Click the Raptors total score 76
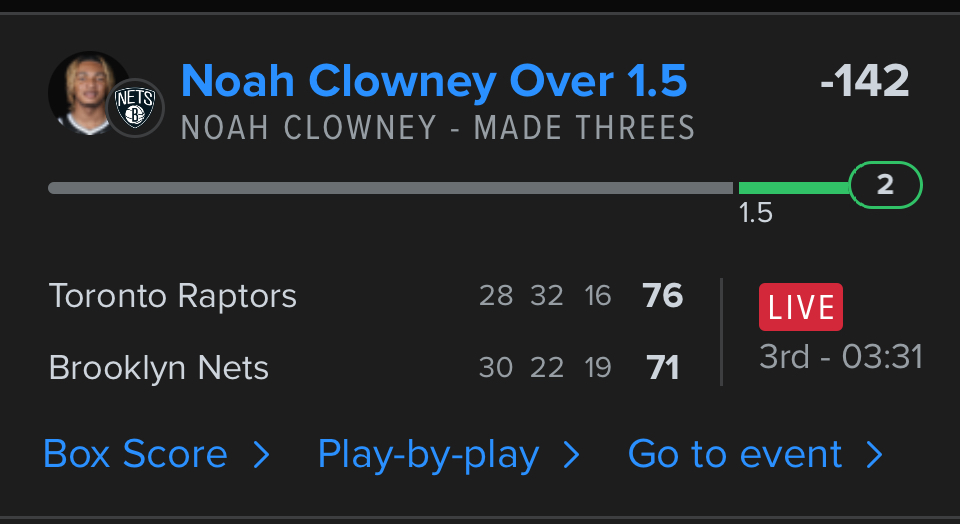The image size is (960, 524). pos(663,296)
